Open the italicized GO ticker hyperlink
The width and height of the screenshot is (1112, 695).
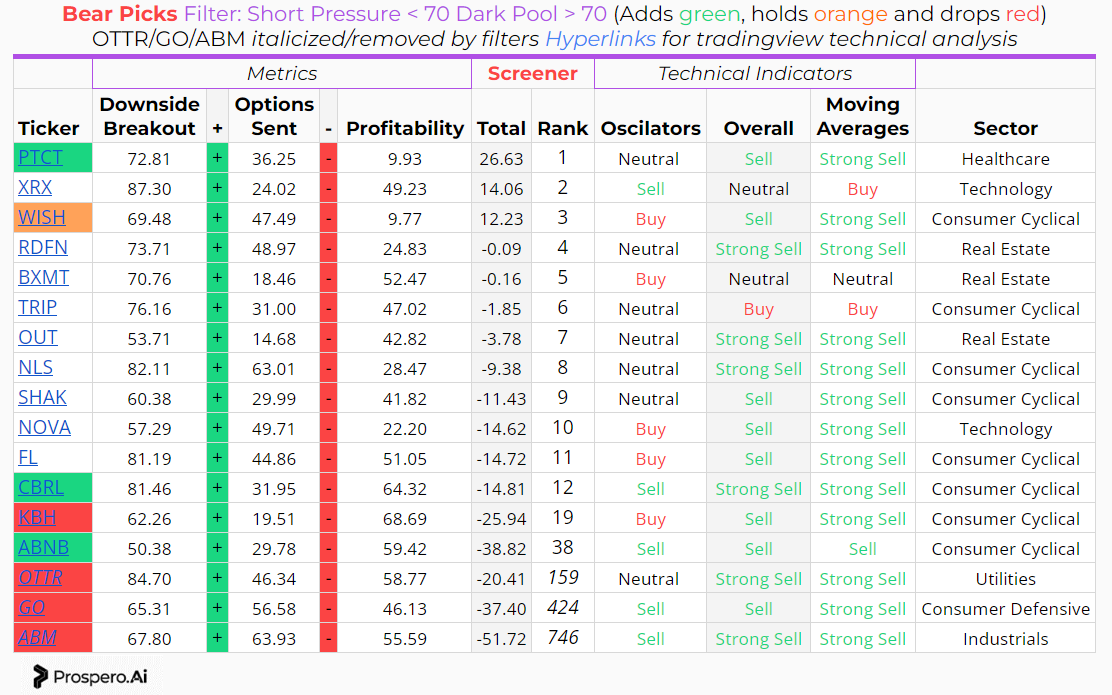(x=31, y=608)
